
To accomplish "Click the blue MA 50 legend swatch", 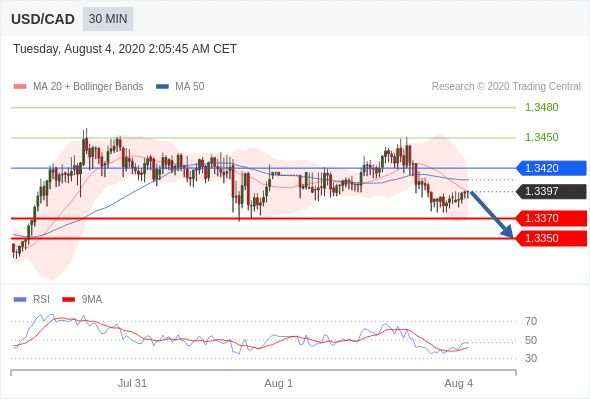I will [162, 87].
